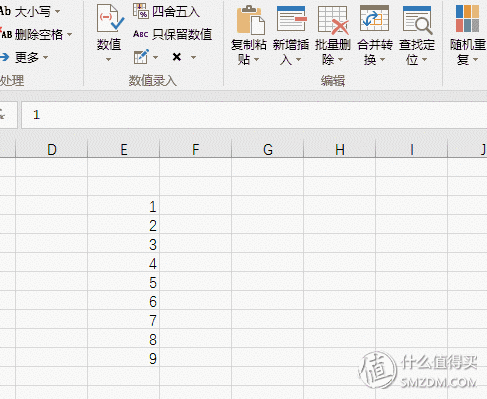Click the 删除空格 text label
The height and width of the screenshot is (399, 487).
pos(39,34)
